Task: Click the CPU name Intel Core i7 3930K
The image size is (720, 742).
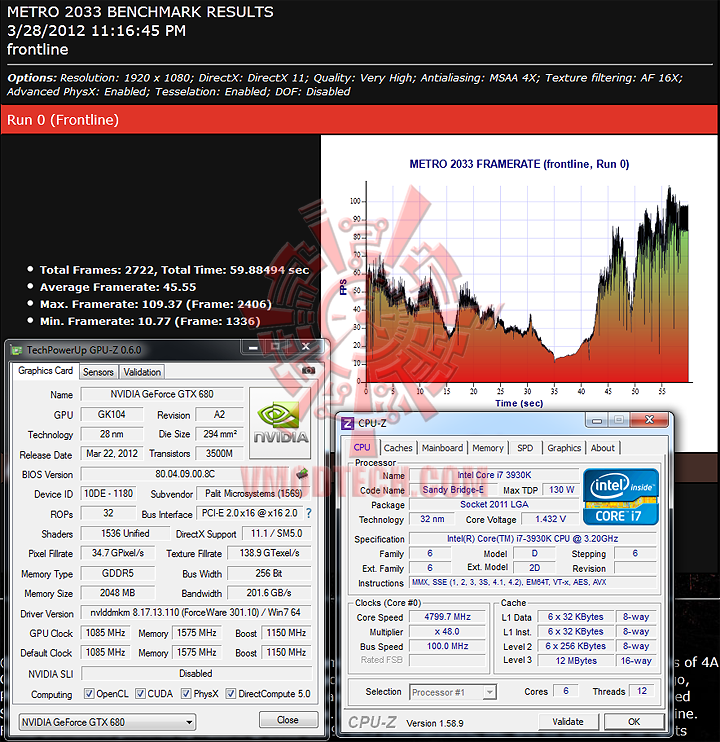Action: tap(494, 475)
